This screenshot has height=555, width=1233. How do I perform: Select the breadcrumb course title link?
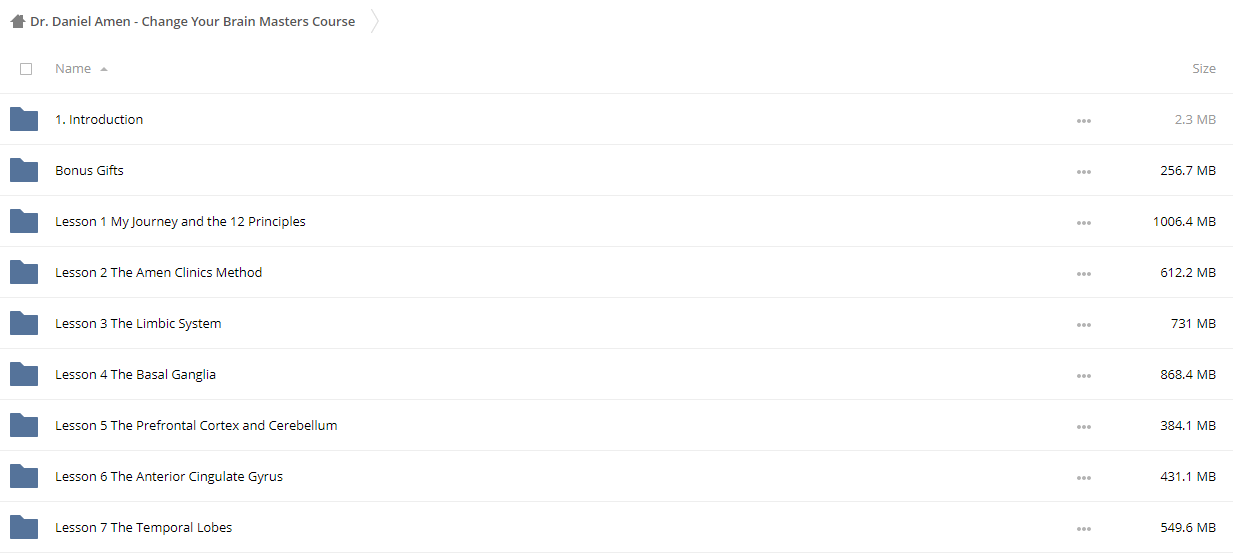[x=192, y=21]
